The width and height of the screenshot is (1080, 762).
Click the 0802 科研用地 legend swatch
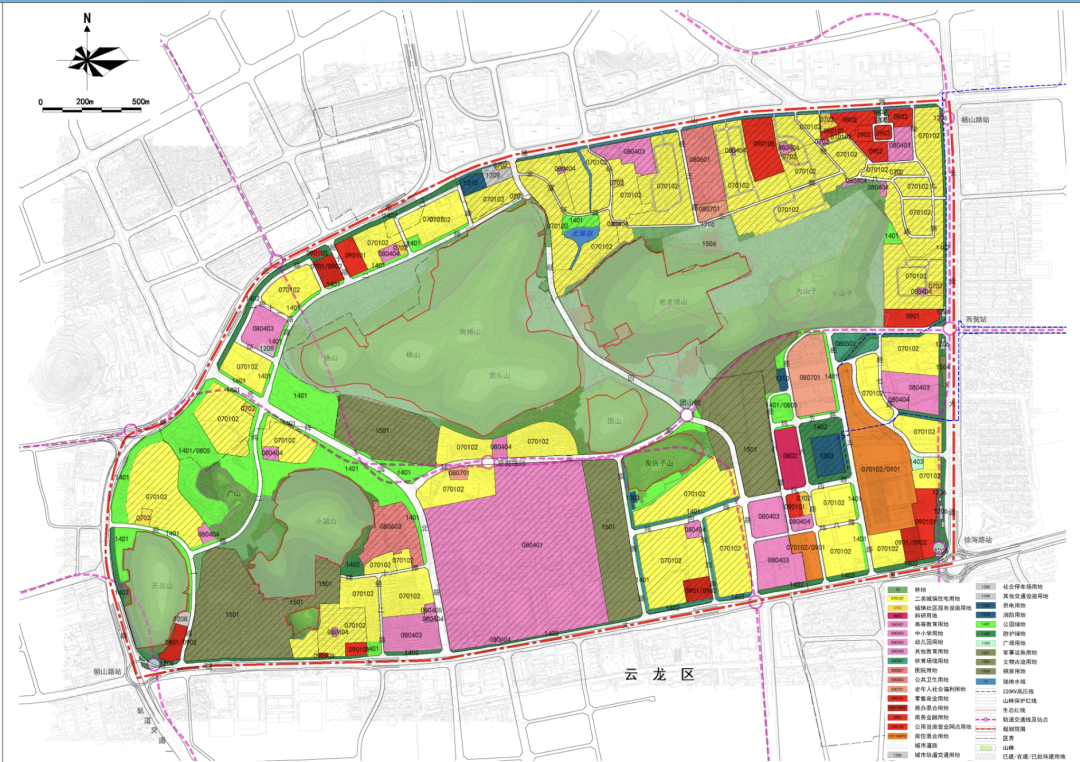[897, 615]
